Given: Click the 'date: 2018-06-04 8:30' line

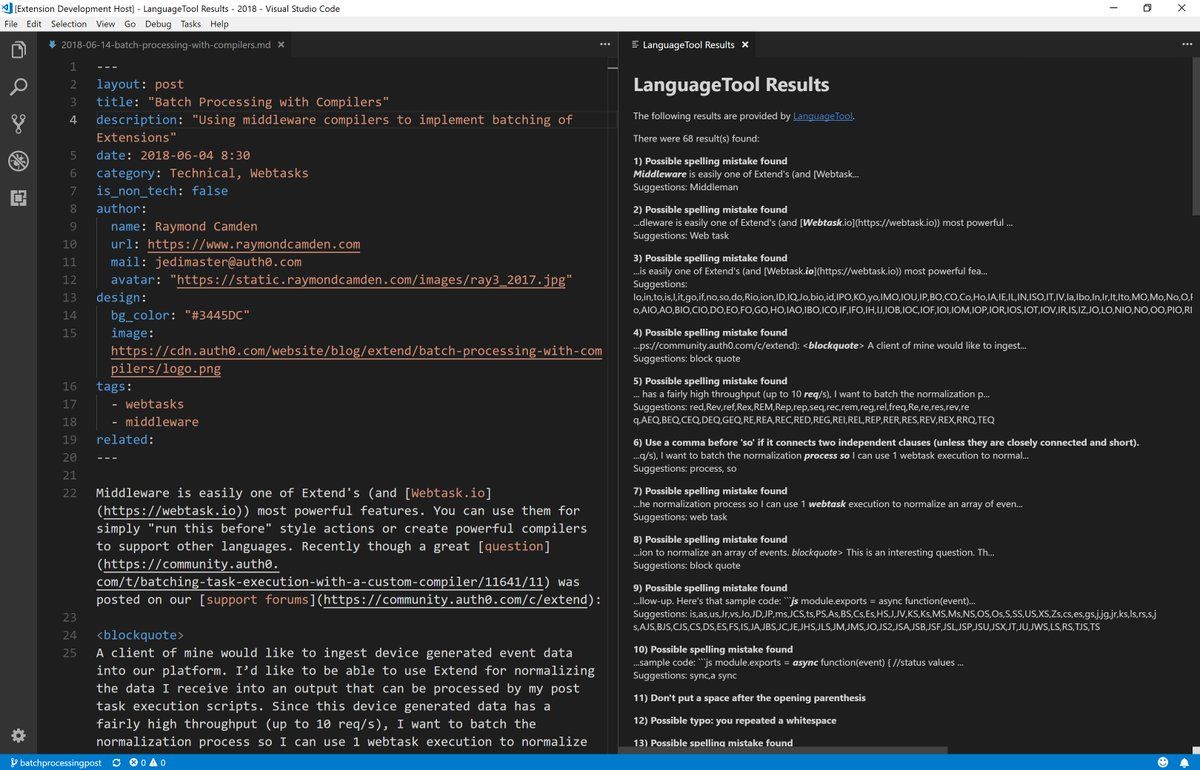Looking at the screenshot, I should pos(173,155).
